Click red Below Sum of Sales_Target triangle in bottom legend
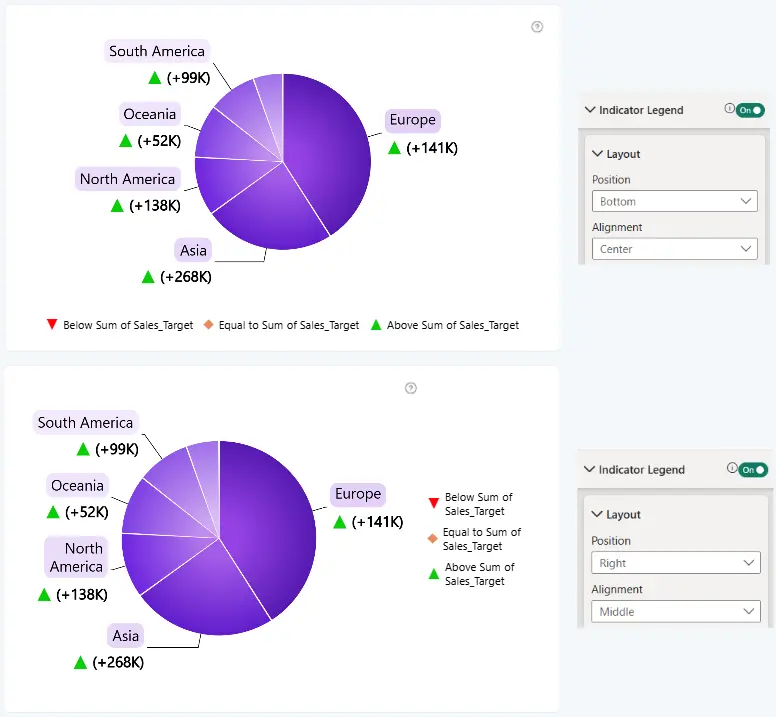Image resolution: width=776 pixels, height=717 pixels. coord(52,325)
